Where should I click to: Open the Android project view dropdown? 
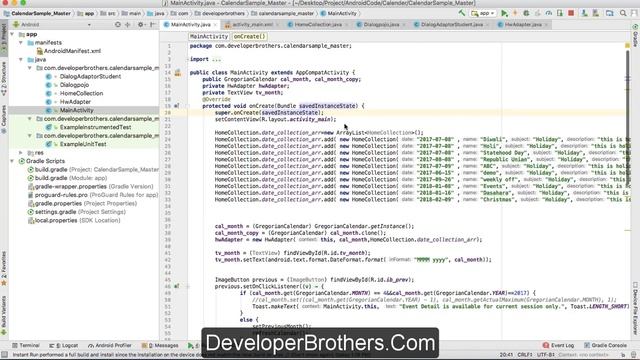[52, 24]
